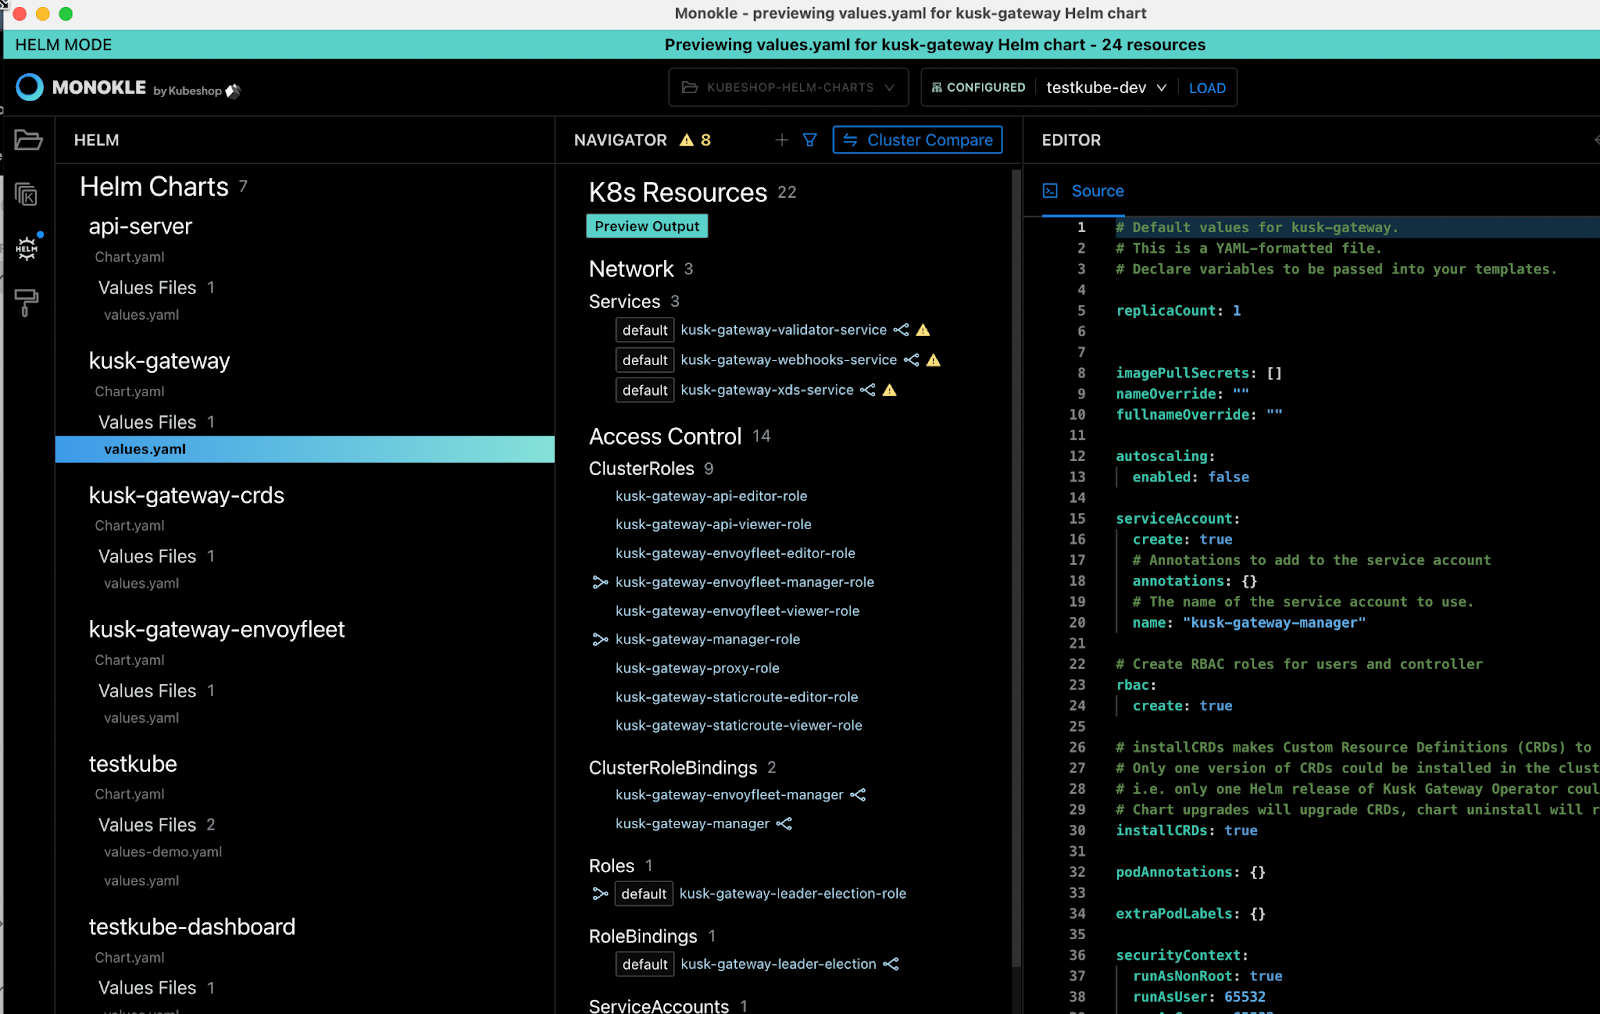Click incoming links icon of kusk-gateway-envoyfleet-manager-role
This screenshot has width=1600, height=1014.
600,582
